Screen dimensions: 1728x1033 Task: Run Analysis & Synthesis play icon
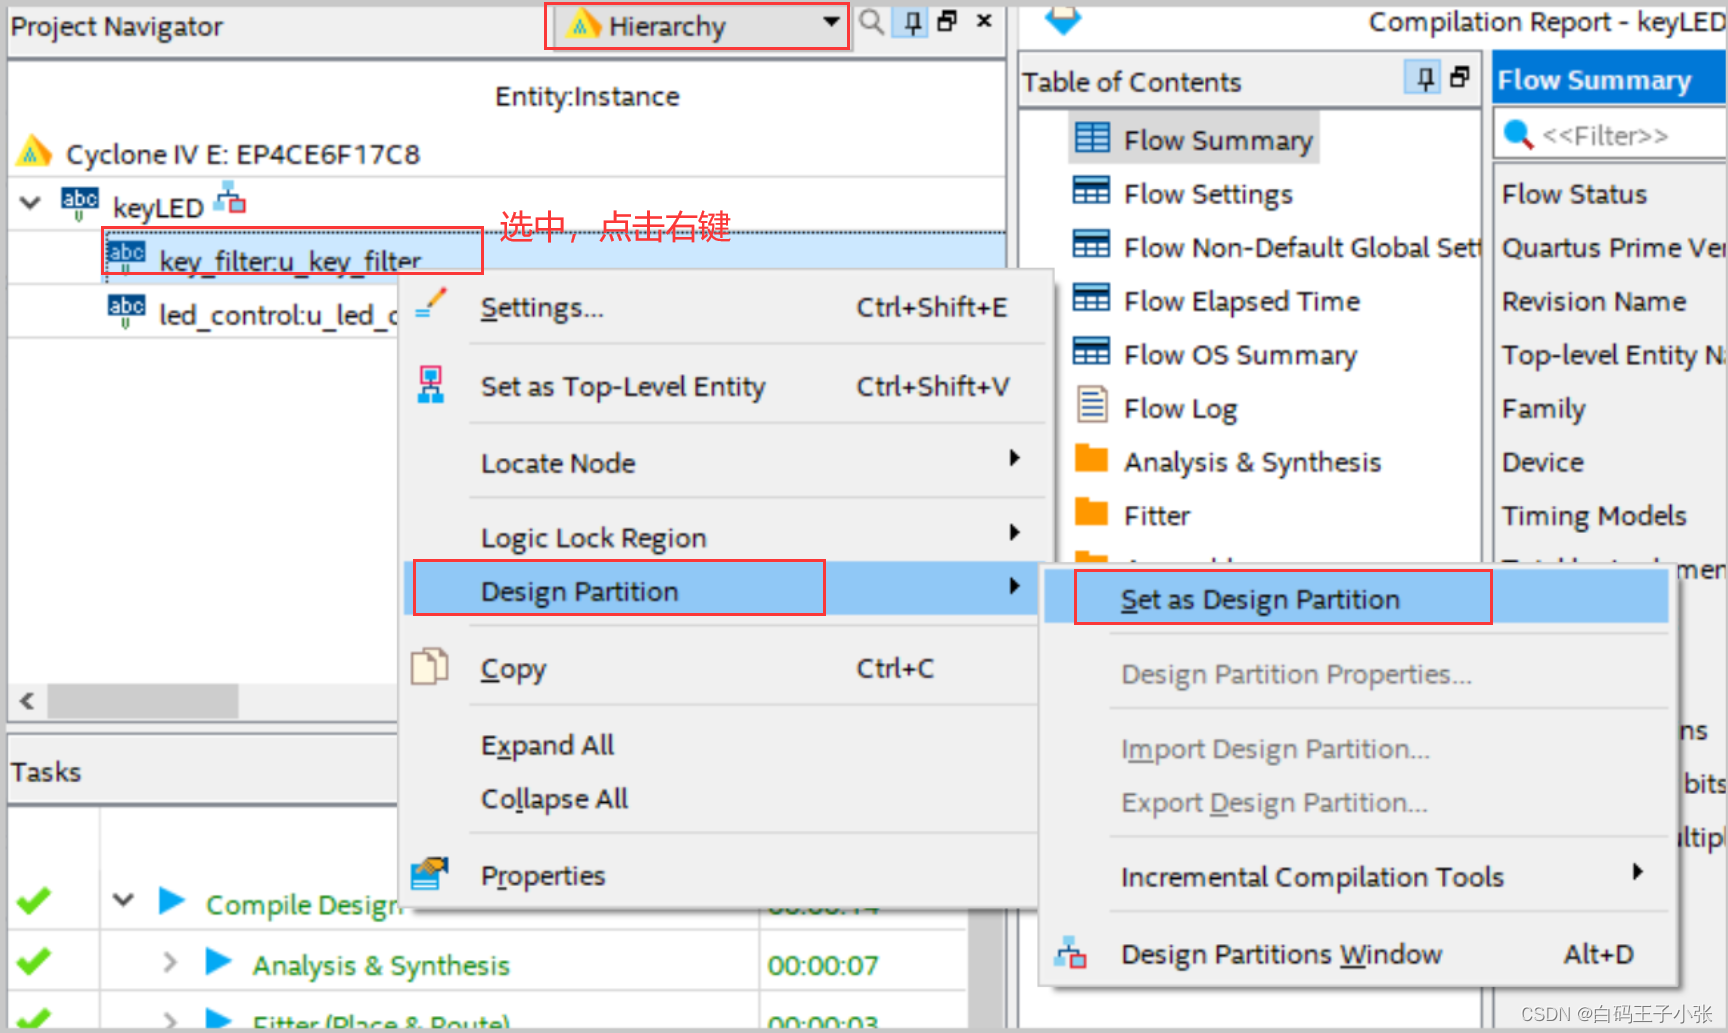tap(218, 962)
